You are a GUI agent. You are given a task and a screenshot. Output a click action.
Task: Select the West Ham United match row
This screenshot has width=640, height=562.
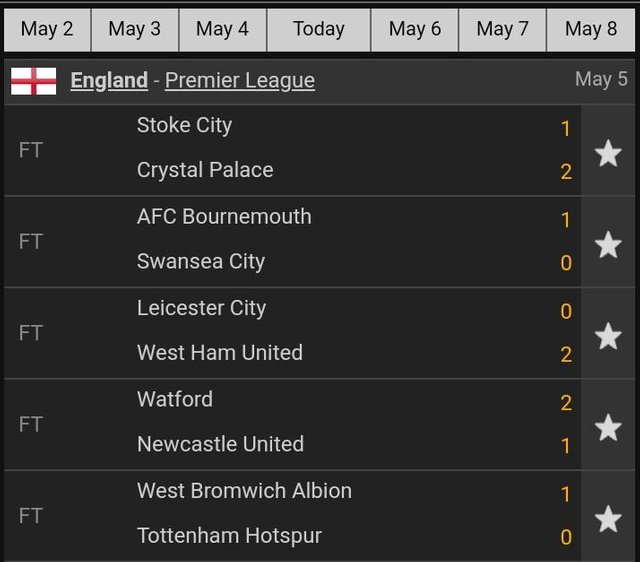[292, 333]
